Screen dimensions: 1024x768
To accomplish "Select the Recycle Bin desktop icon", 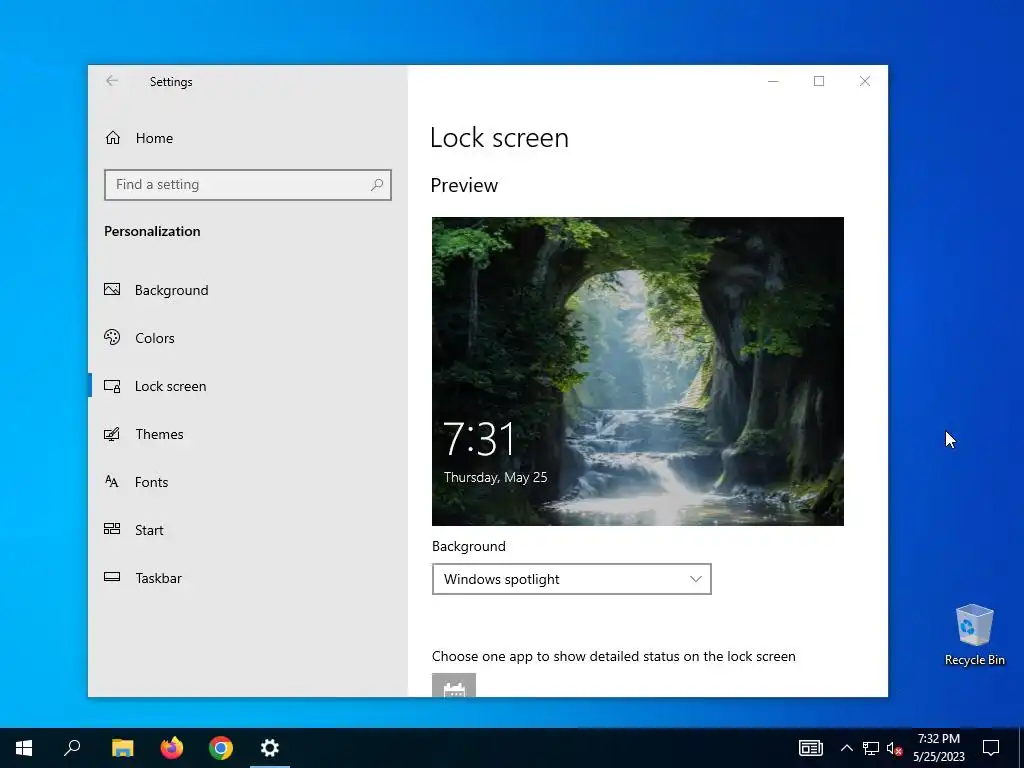I will coord(974,635).
